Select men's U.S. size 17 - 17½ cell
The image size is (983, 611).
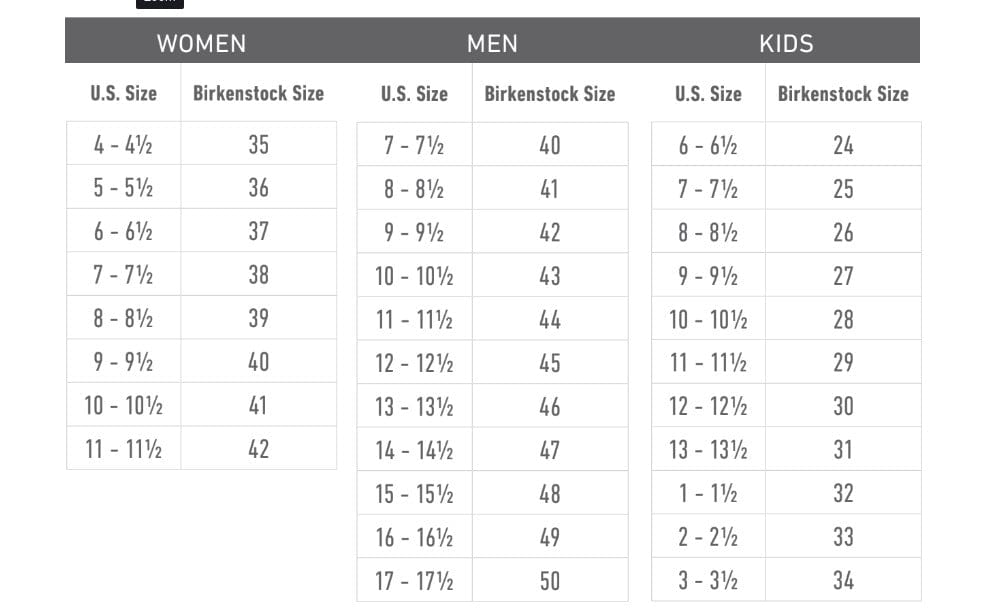click(x=414, y=581)
